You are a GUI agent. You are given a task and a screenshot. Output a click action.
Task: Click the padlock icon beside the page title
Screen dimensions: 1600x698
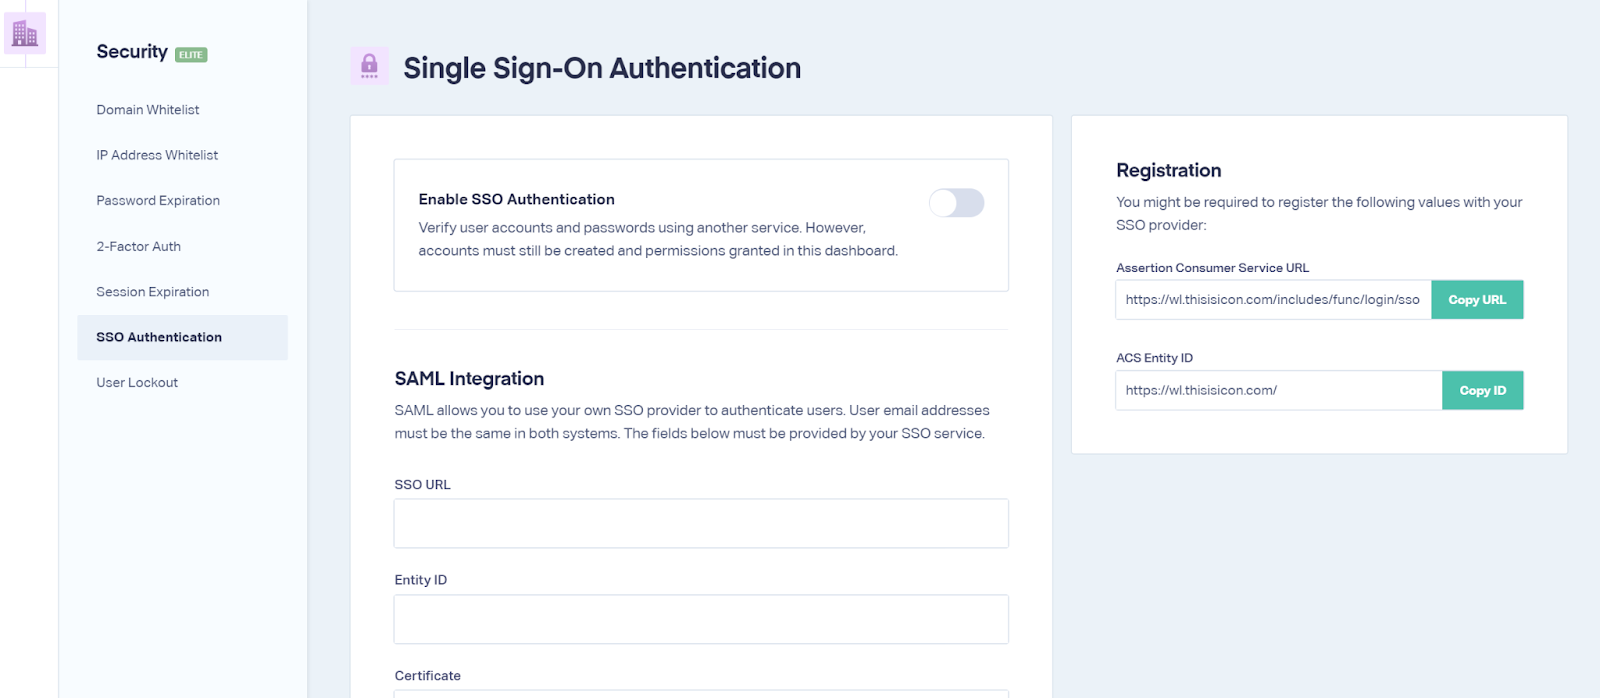369,66
